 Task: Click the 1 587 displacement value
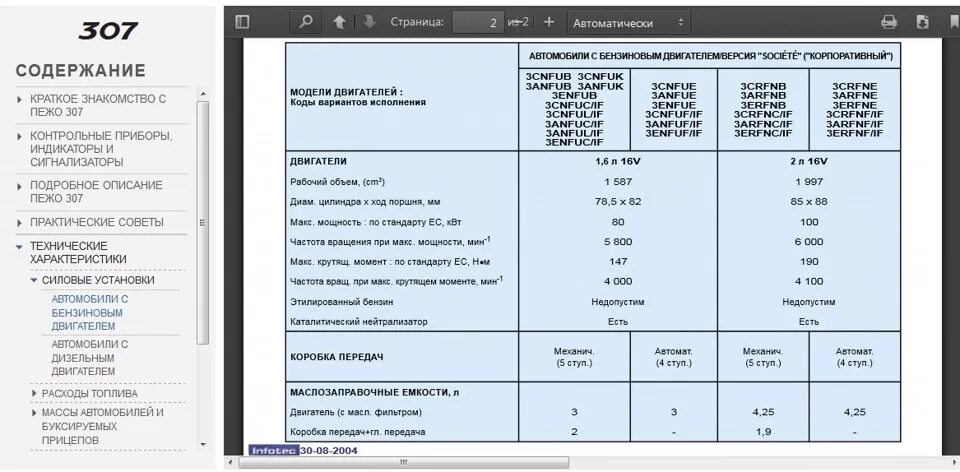[618, 182]
